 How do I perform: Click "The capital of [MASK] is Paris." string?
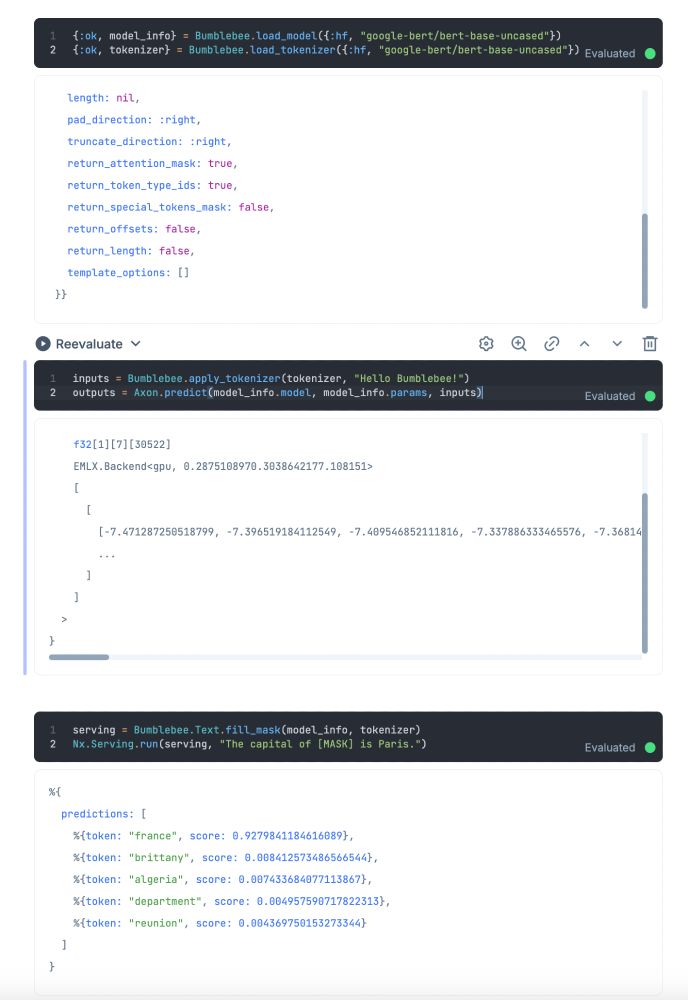pos(319,744)
